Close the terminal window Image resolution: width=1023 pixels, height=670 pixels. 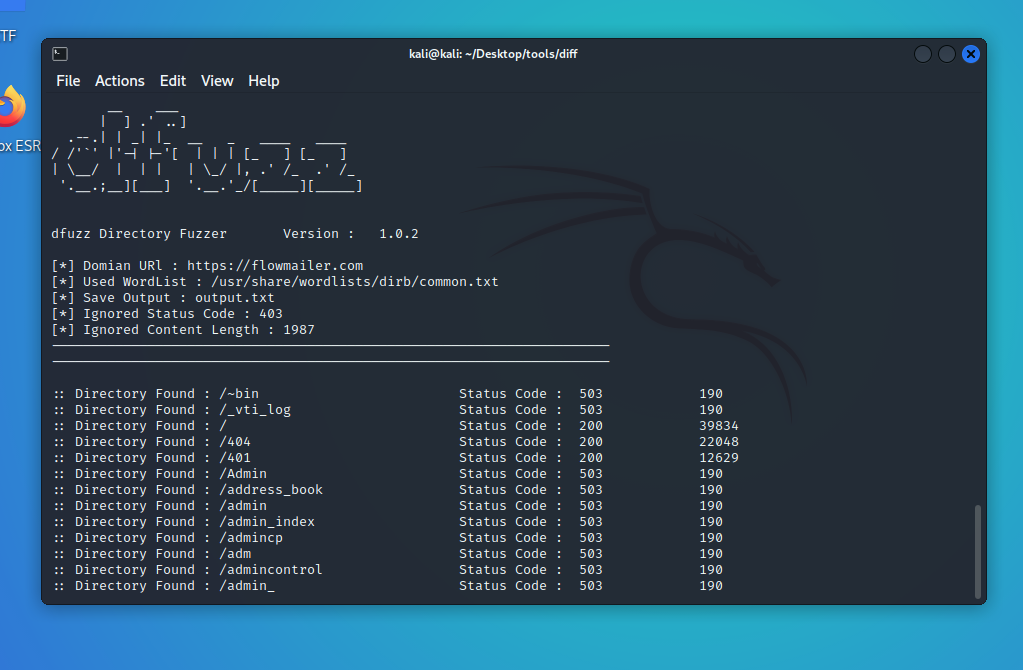971,54
